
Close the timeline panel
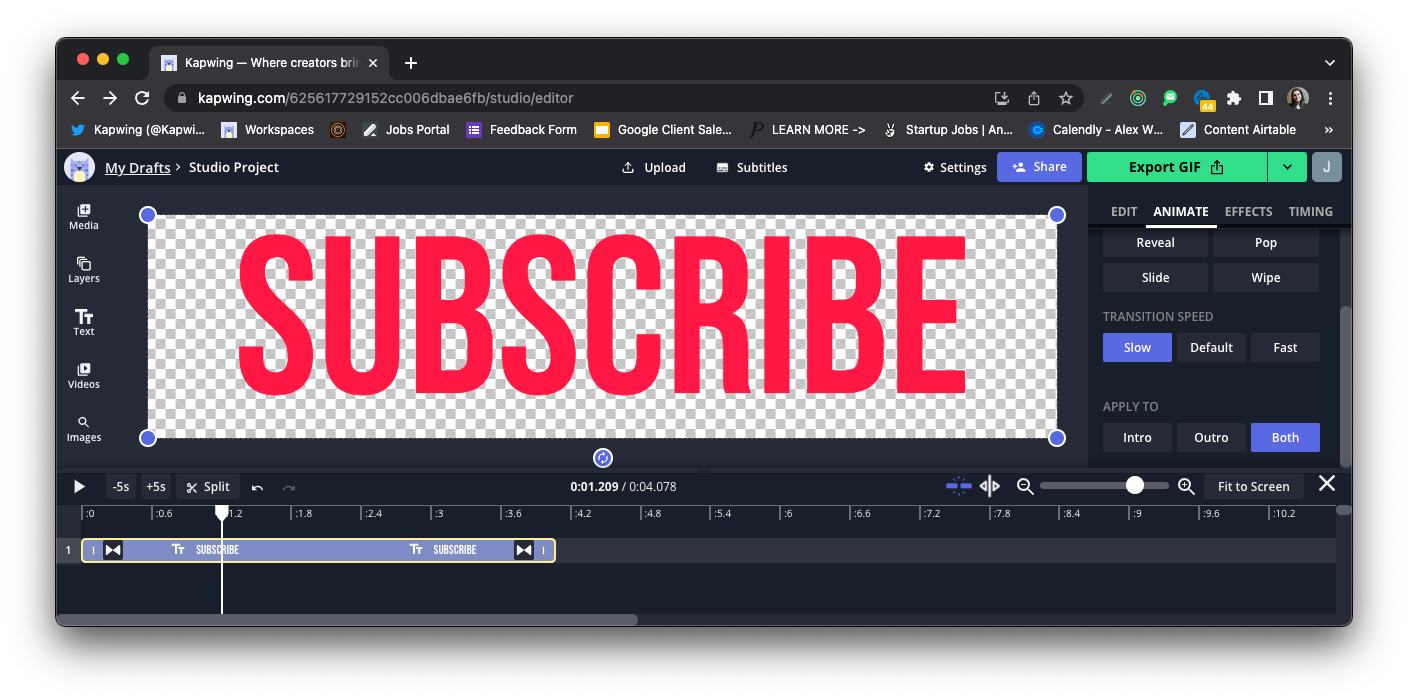tap(1327, 484)
